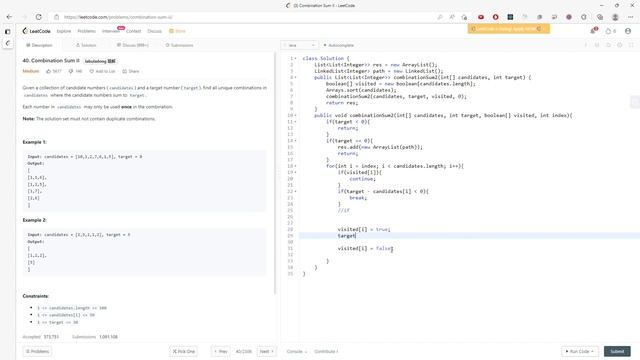Open the Contest nav item
Viewport: 640px width, 360px height.
[x=133, y=31]
